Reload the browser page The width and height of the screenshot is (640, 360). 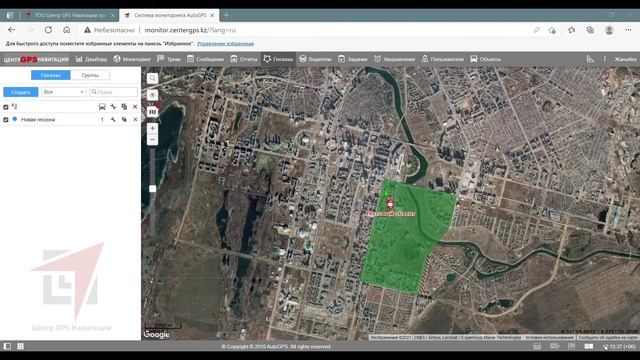[48, 30]
